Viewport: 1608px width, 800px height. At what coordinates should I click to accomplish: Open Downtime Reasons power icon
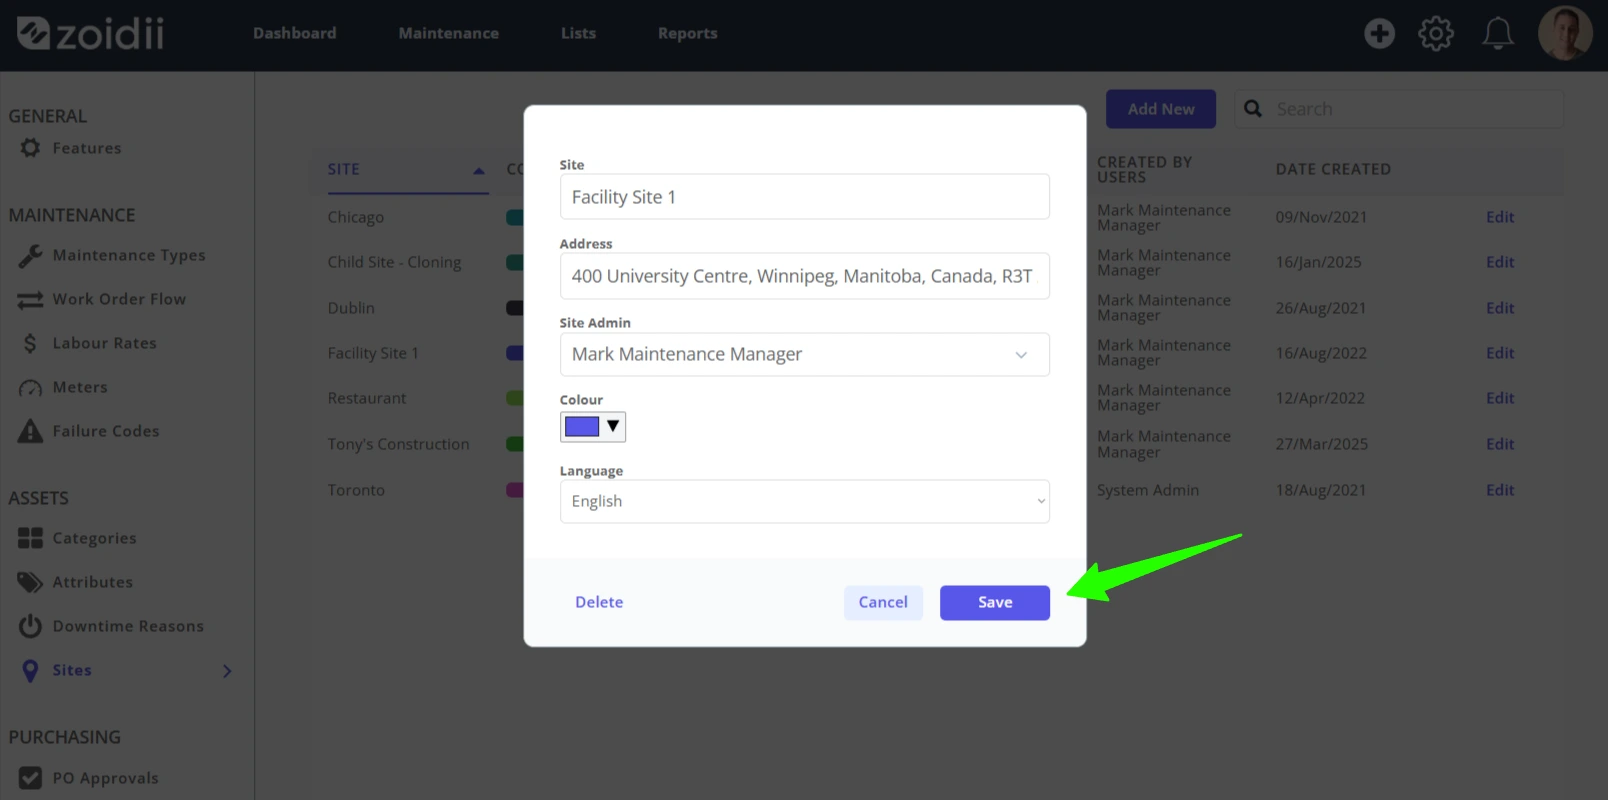[30, 626]
